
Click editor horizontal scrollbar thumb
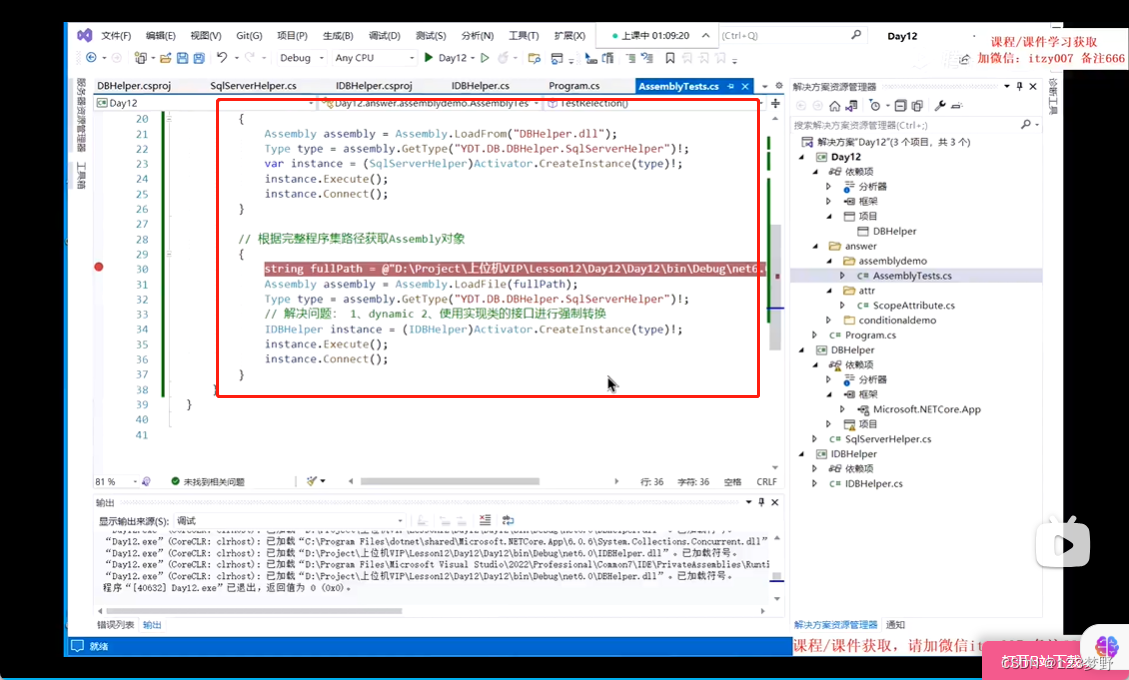click(450, 481)
